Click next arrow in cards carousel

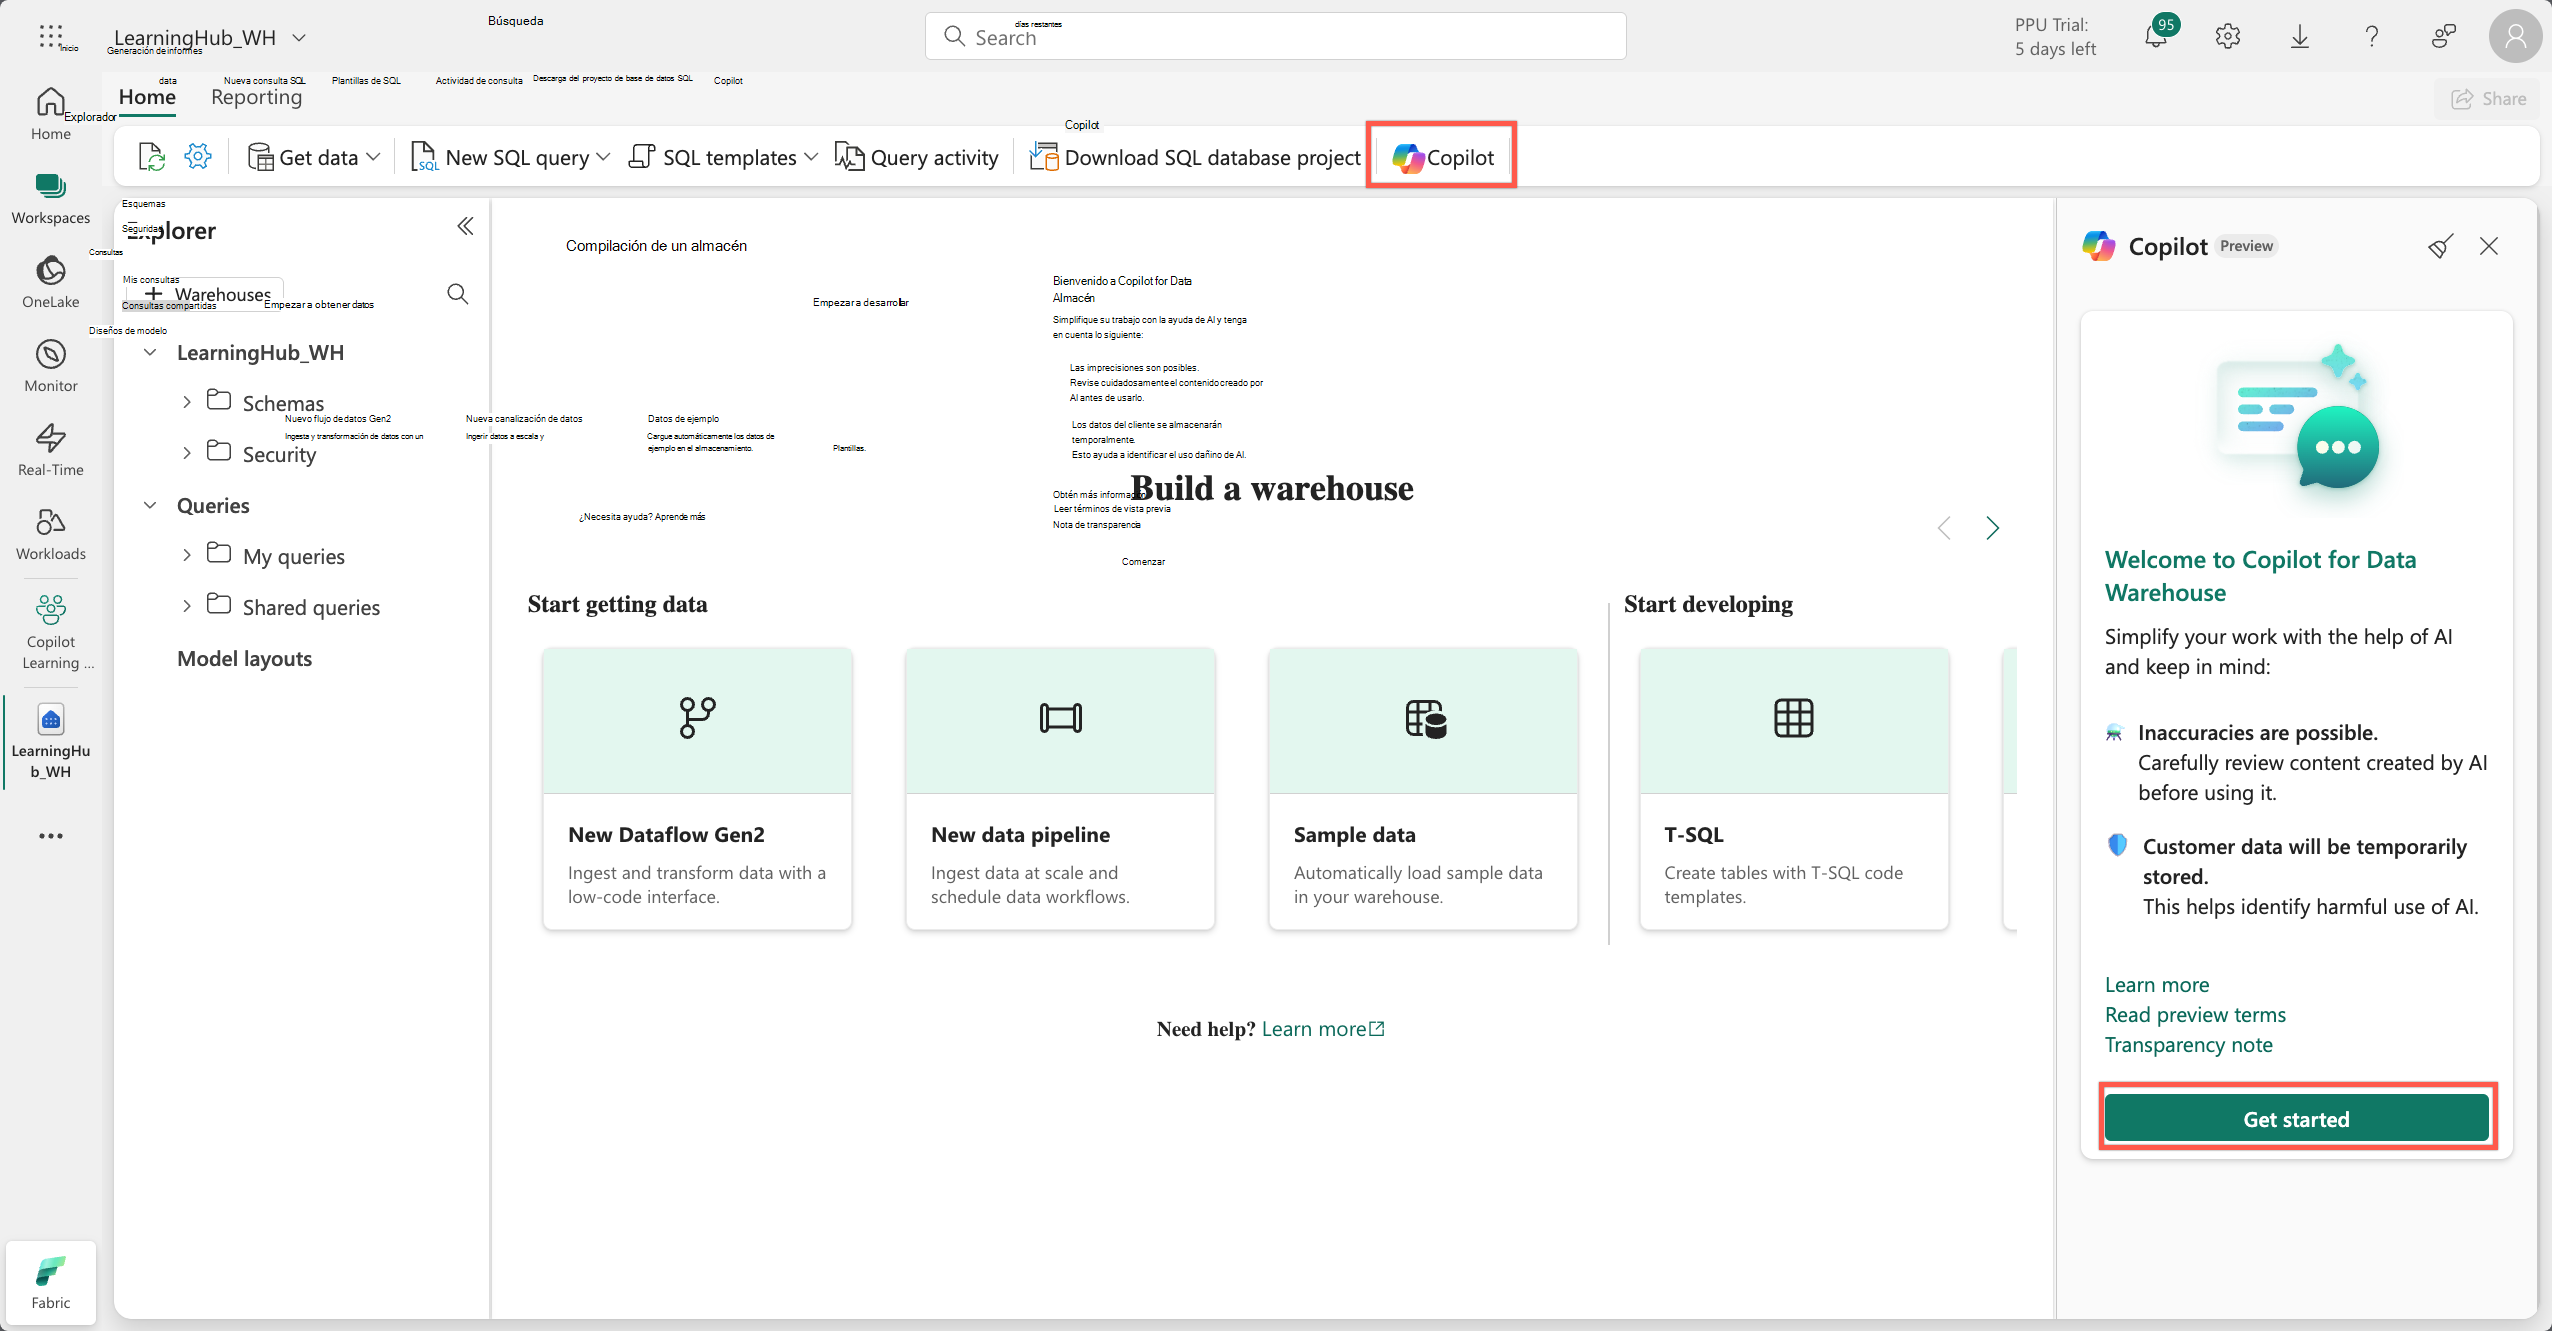[1992, 528]
